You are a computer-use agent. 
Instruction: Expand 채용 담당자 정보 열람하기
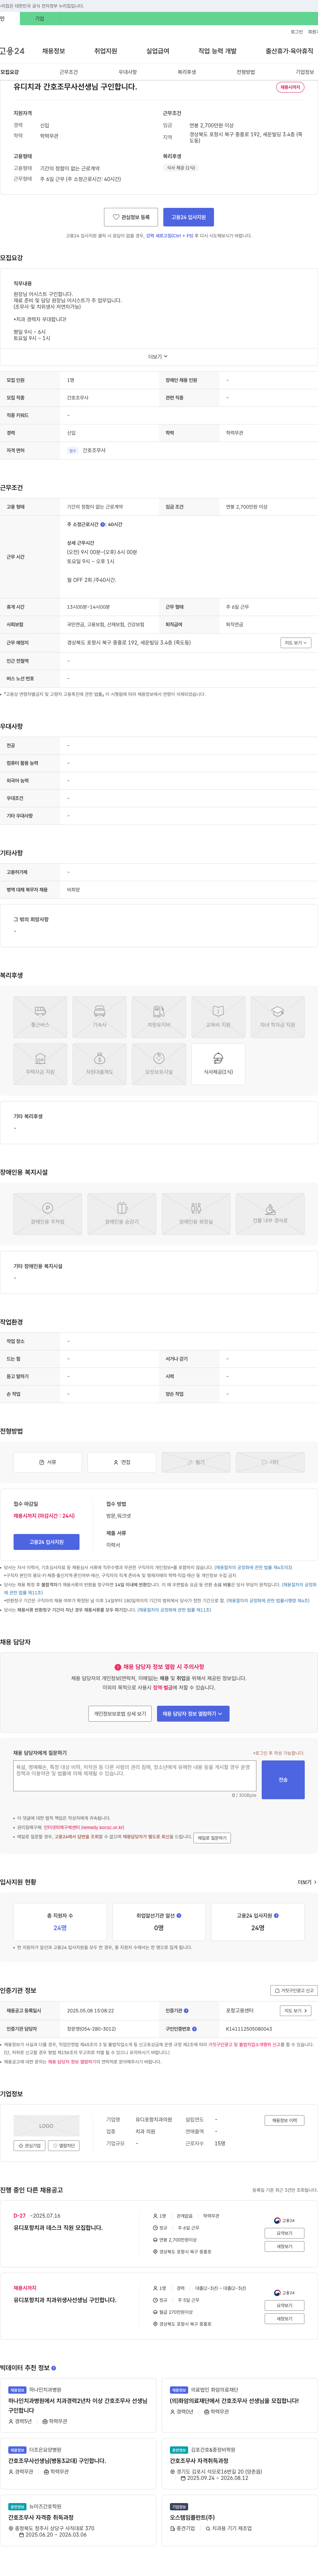tap(193, 1714)
